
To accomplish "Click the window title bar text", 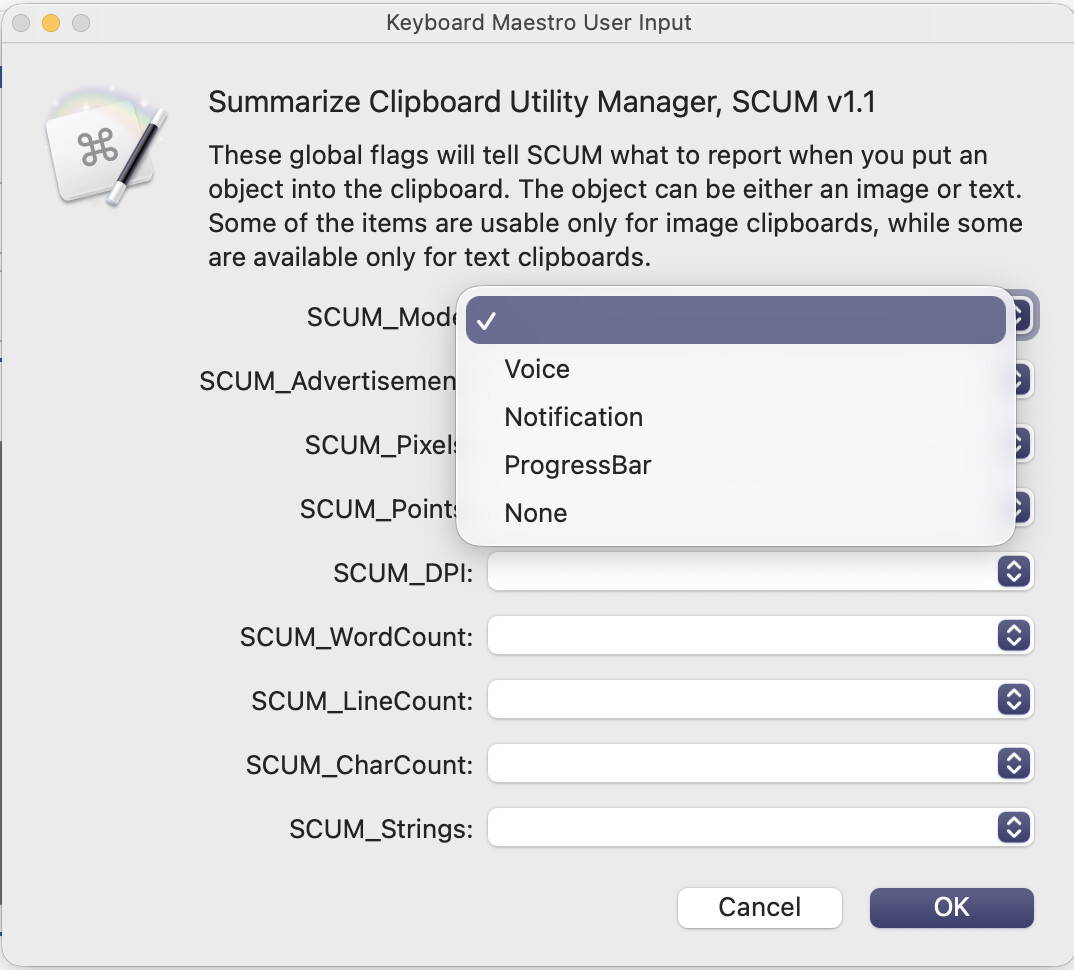I will (539, 22).
